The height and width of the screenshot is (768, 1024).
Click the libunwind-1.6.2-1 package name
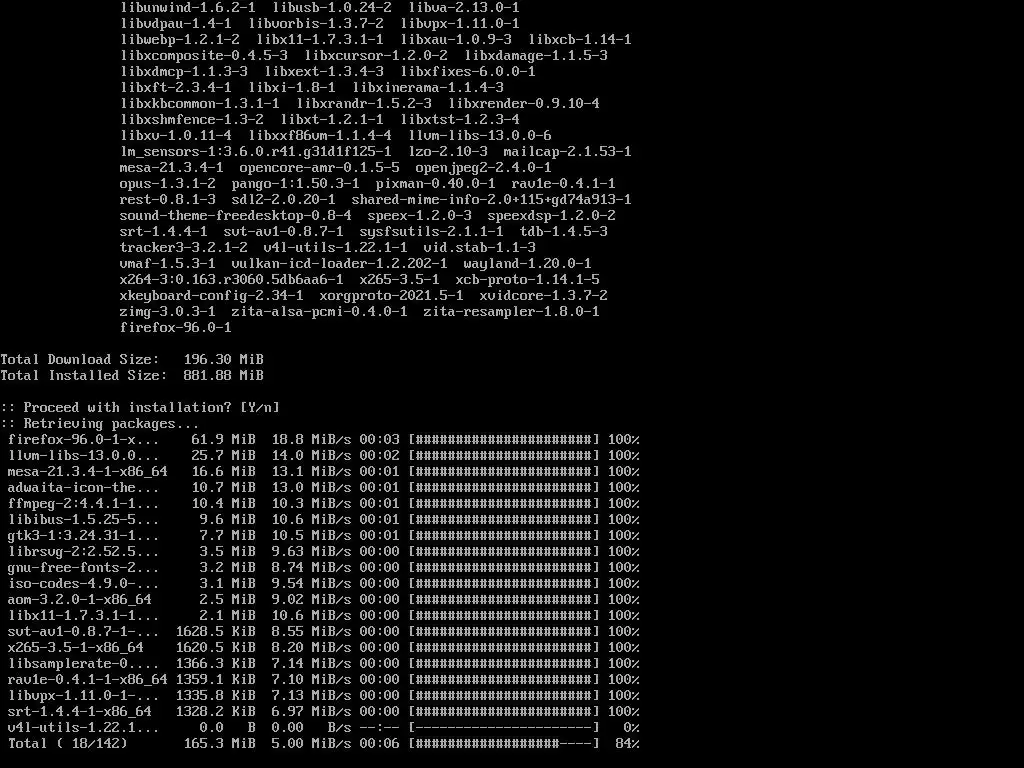click(188, 8)
